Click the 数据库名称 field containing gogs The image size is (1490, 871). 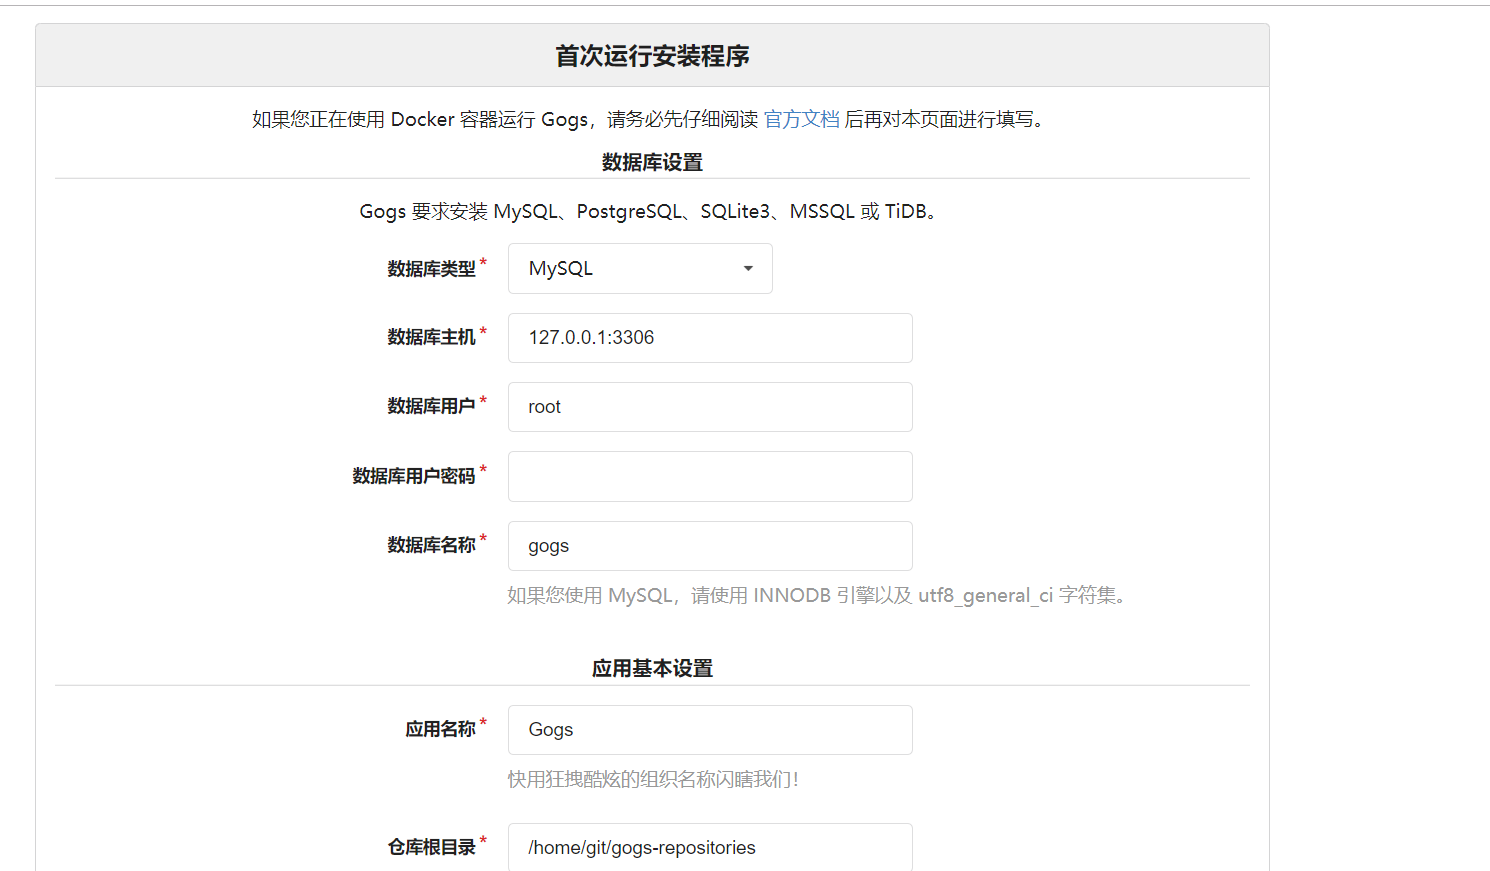709,546
